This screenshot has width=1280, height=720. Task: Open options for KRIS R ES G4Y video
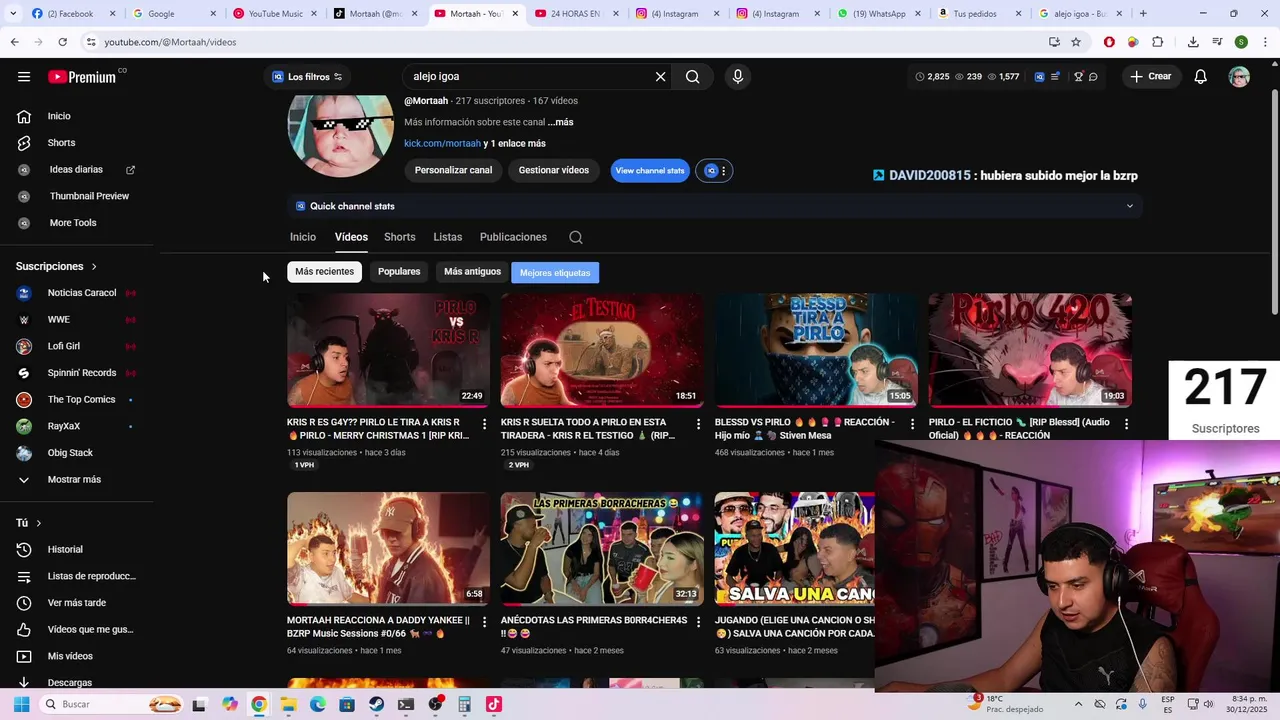click(485, 425)
